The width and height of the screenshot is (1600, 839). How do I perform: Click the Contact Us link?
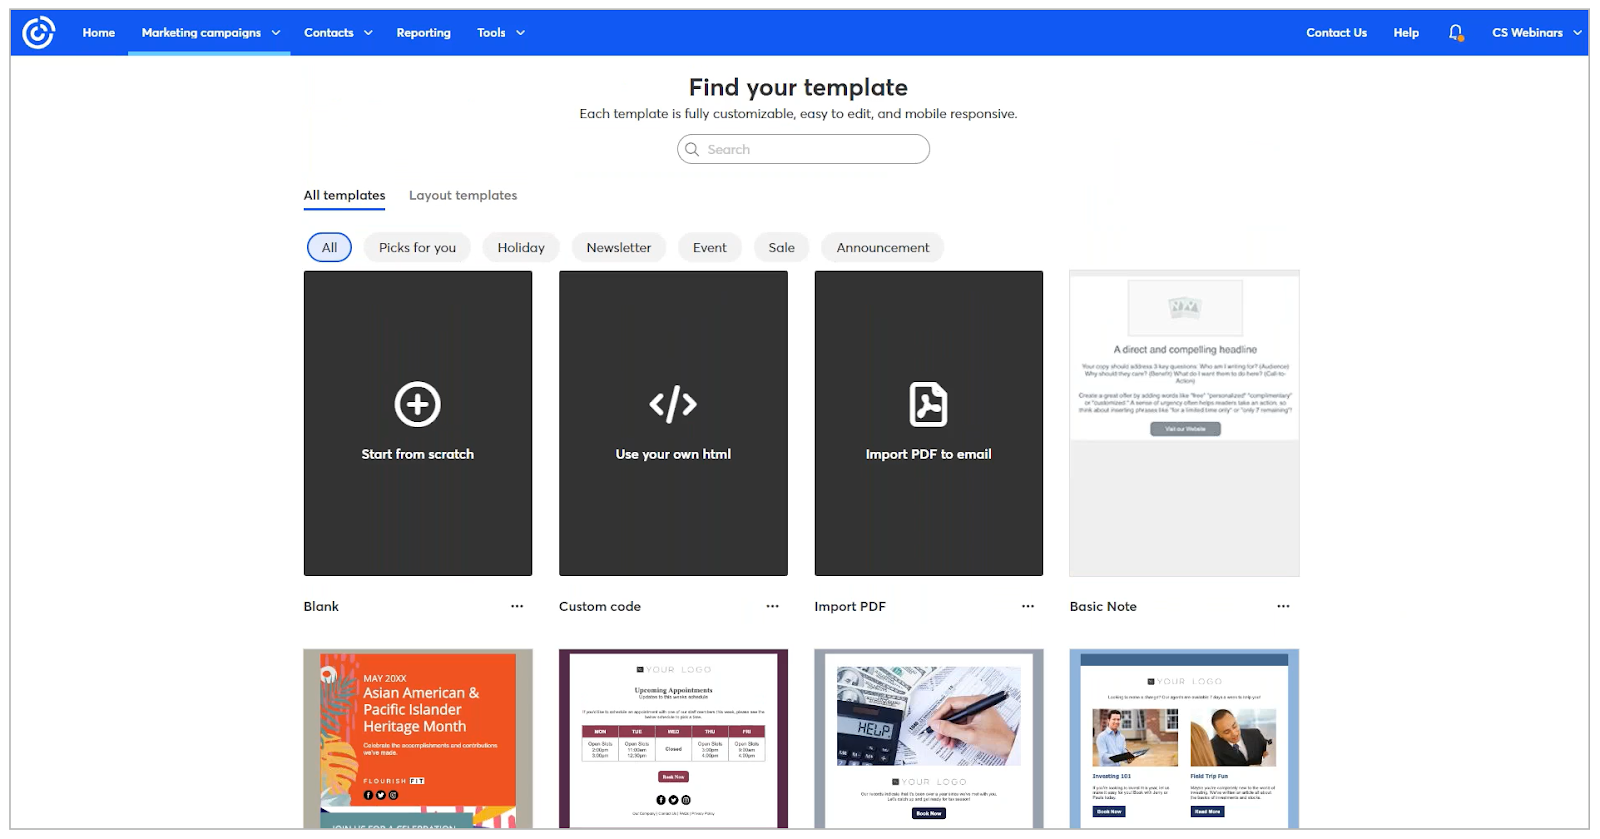tap(1336, 33)
